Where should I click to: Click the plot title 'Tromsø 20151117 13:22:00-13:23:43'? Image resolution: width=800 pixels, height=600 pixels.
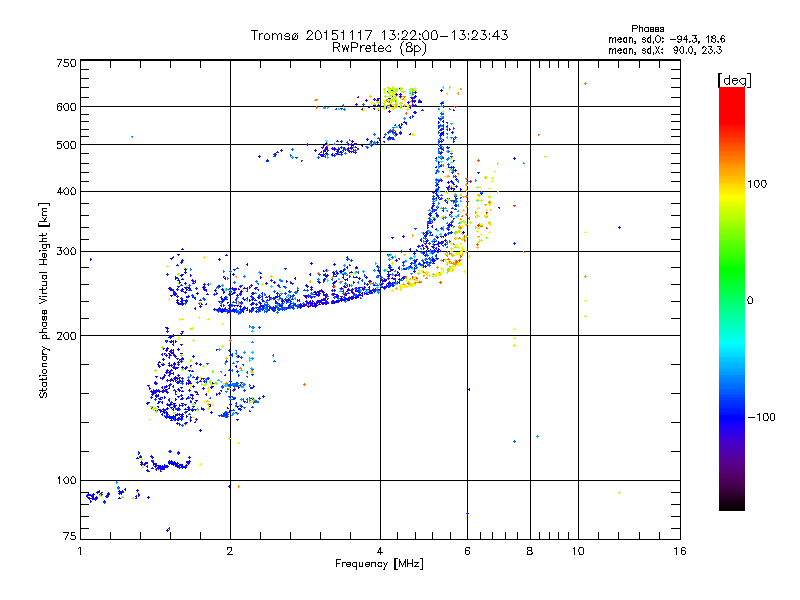(379, 35)
